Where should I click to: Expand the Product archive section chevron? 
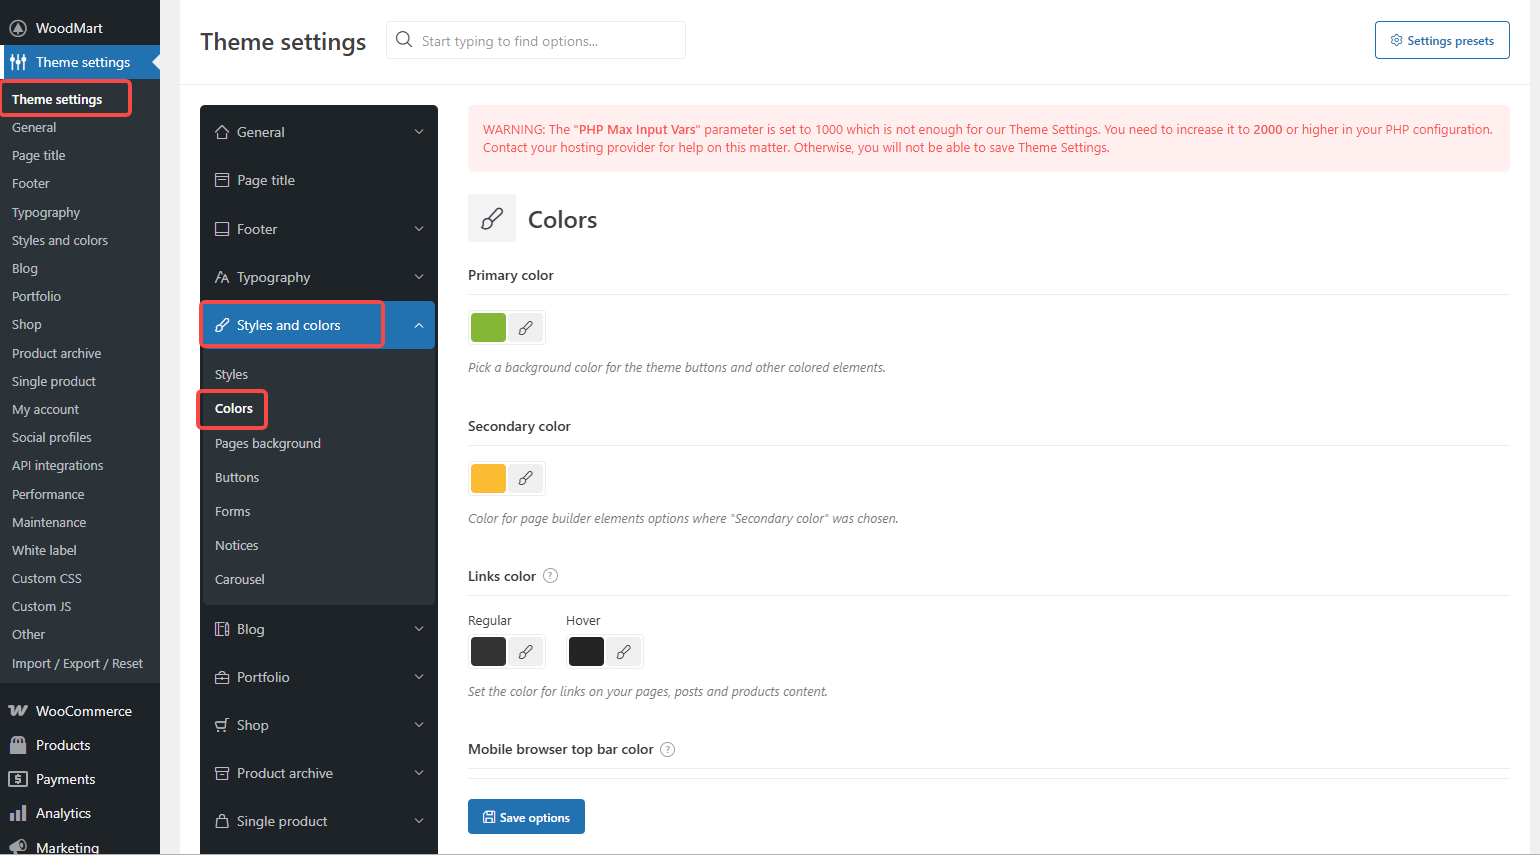(x=419, y=773)
